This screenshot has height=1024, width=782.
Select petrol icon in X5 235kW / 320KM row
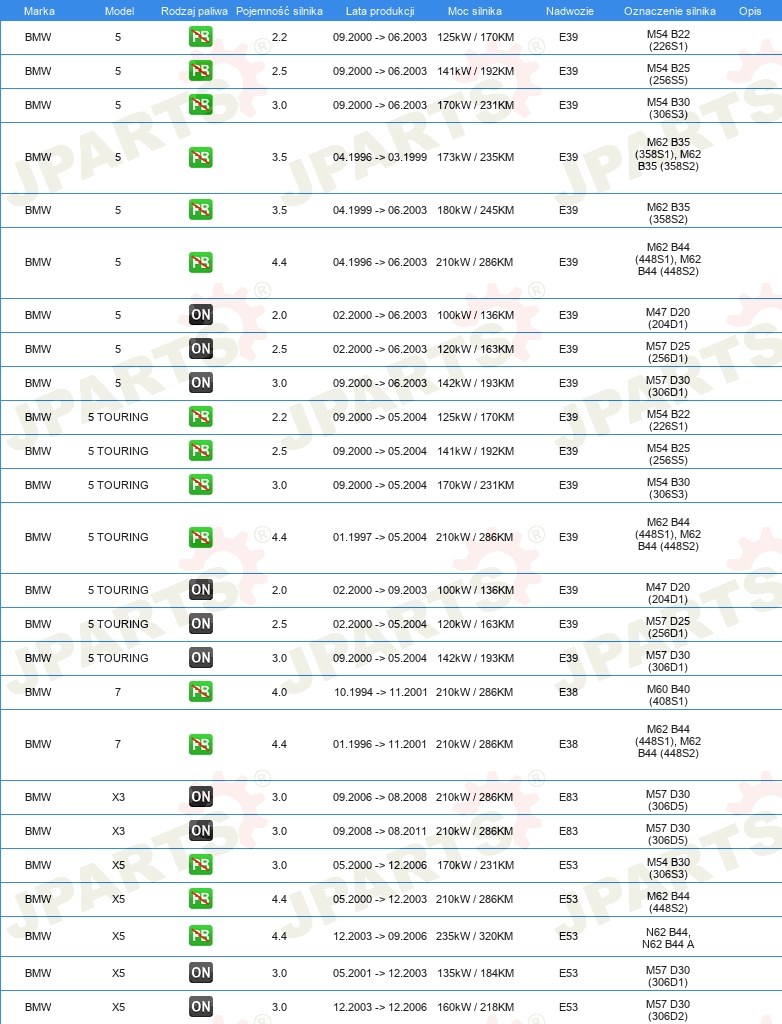click(201, 936)
